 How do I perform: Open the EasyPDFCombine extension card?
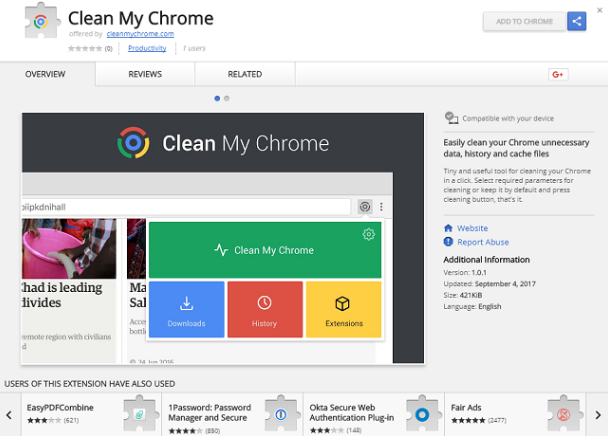coord(92,414)
